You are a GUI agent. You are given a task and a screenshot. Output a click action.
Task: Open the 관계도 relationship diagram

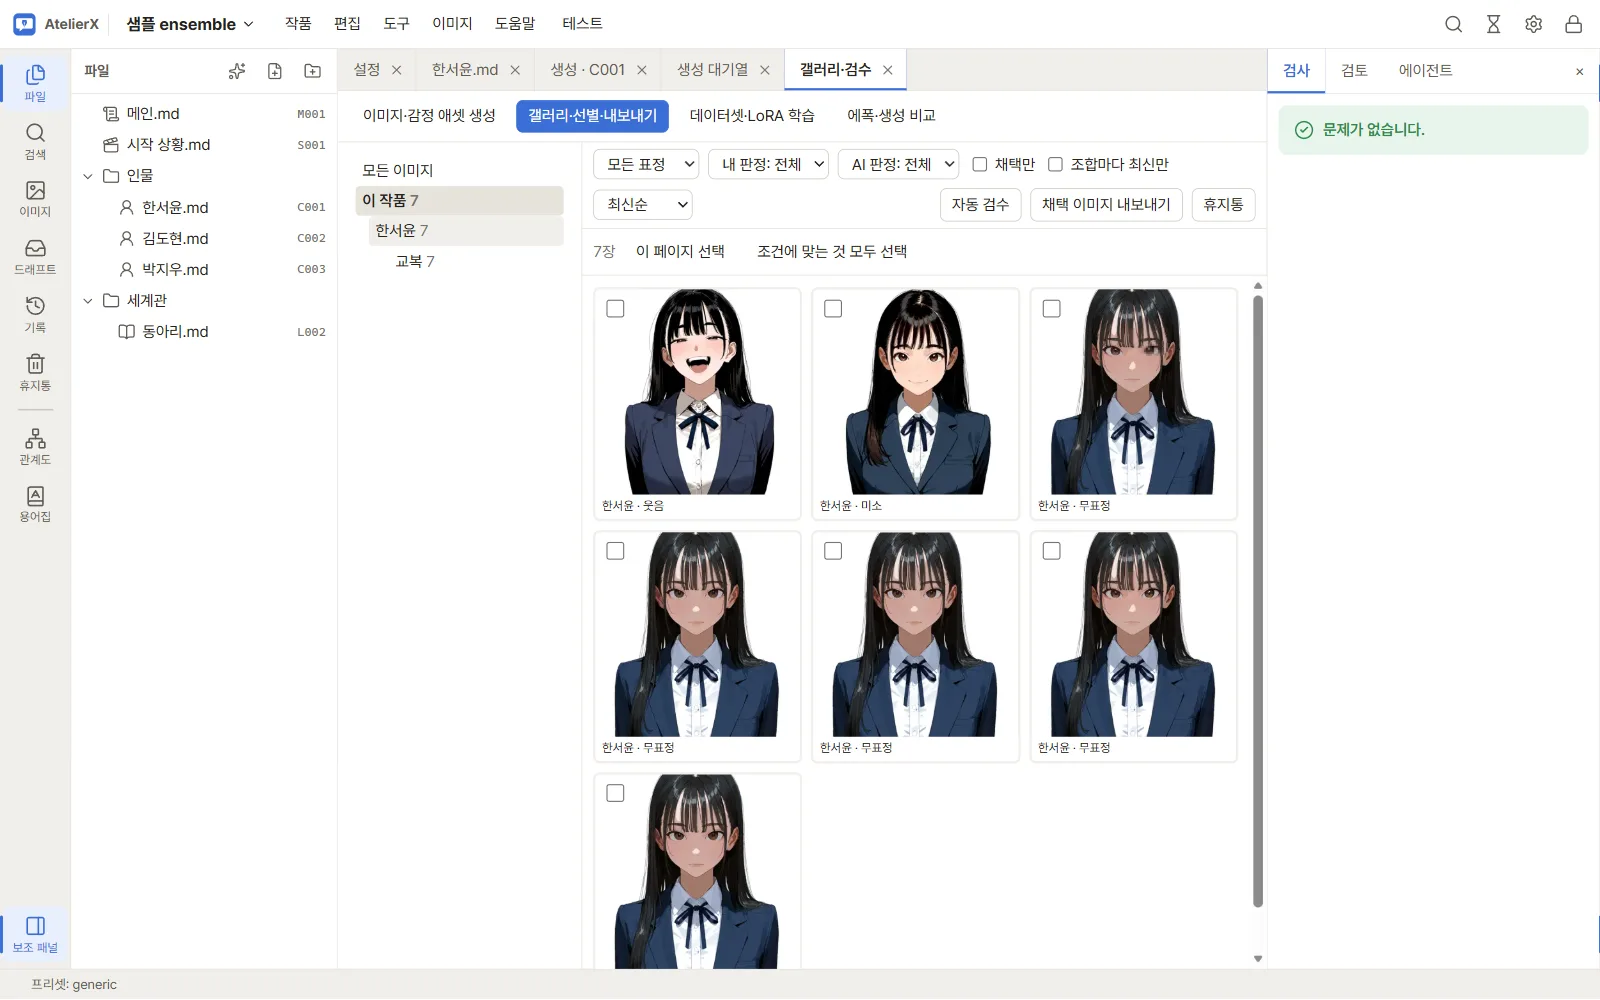click(35, 446)
